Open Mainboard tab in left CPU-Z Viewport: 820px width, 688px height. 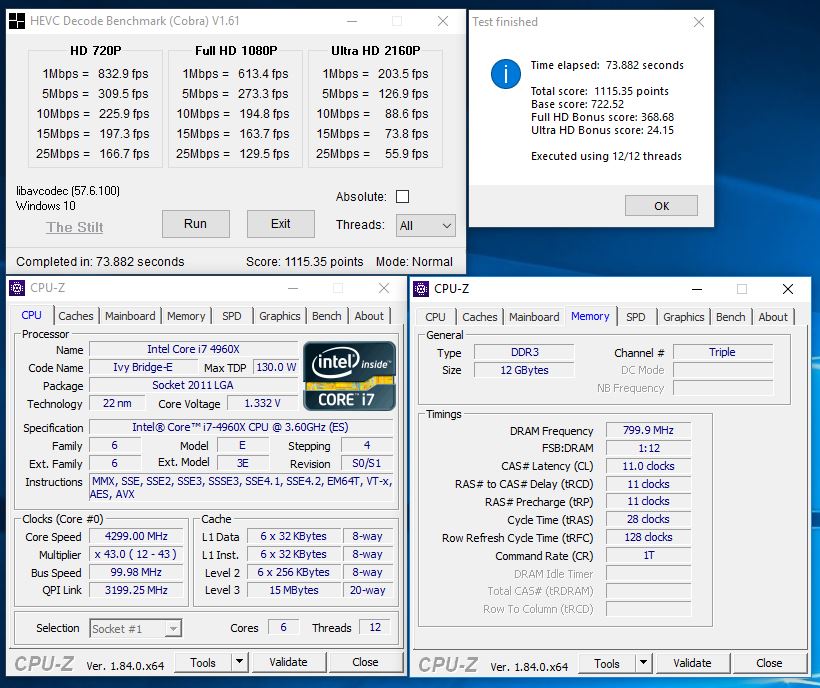click(x=130, y=316)
